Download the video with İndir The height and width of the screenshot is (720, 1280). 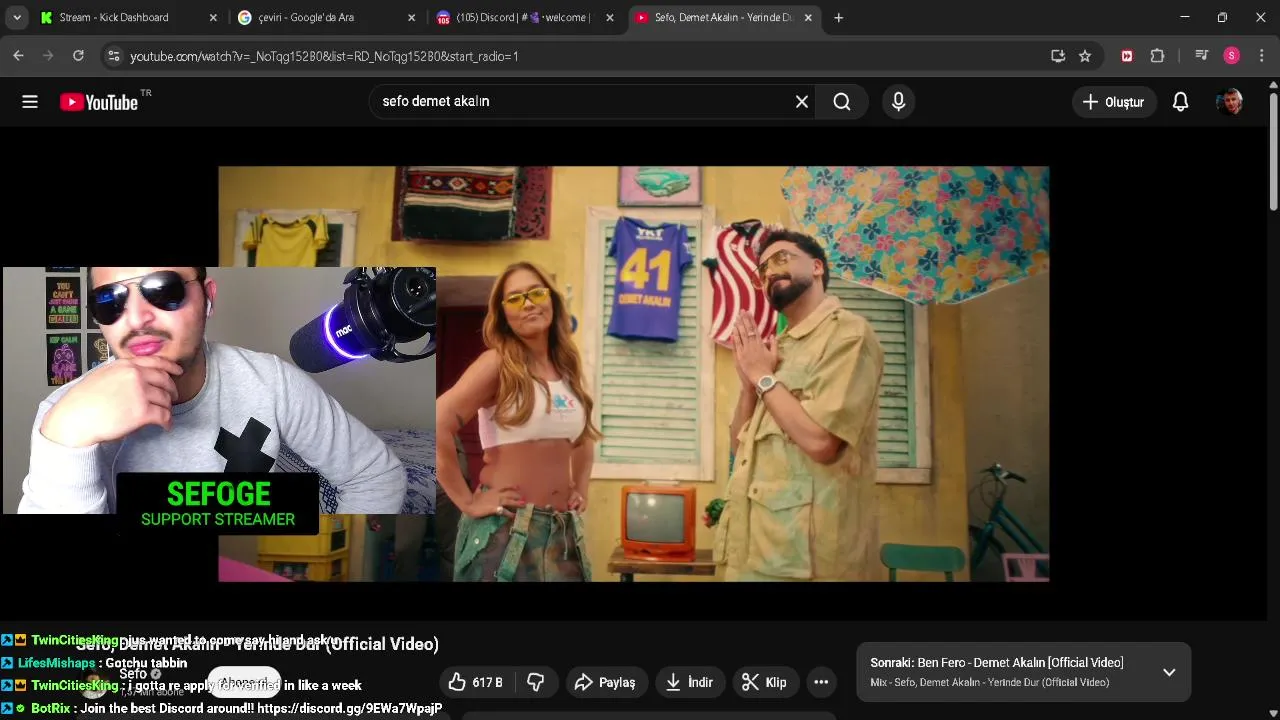click(690, 682)
